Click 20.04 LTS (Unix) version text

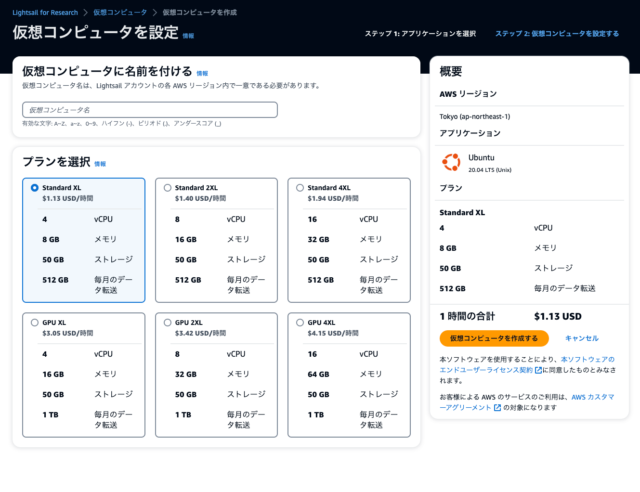[x=490, y=170]
